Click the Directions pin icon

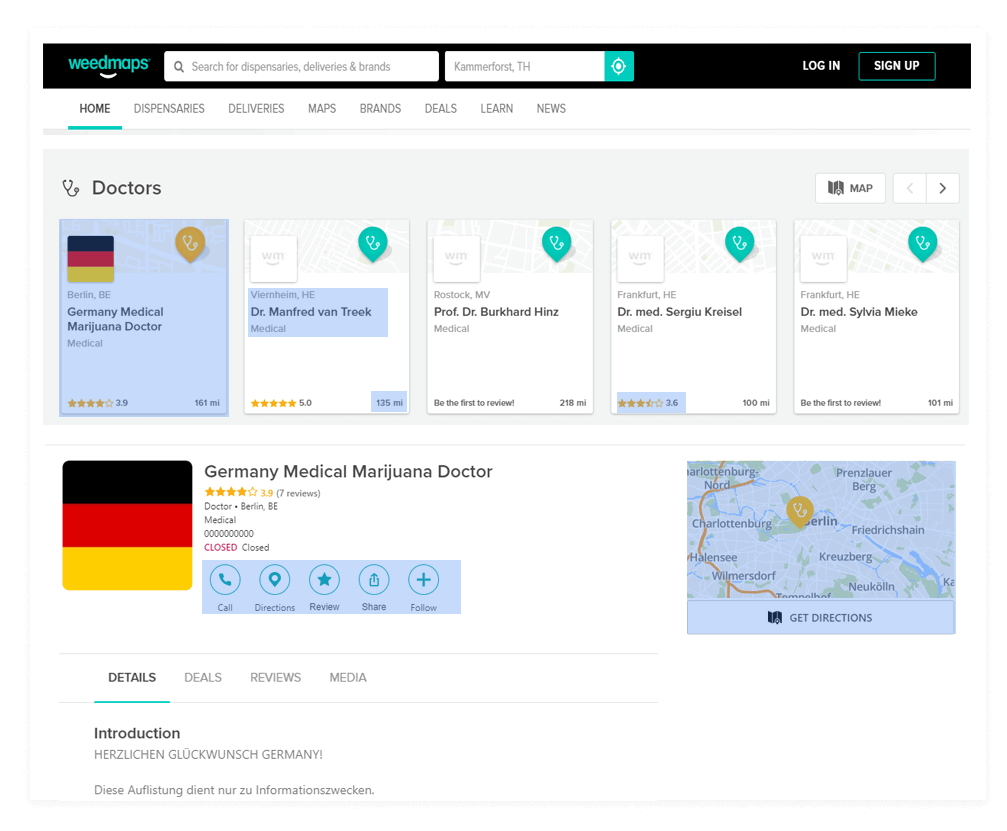pos(274,580)
